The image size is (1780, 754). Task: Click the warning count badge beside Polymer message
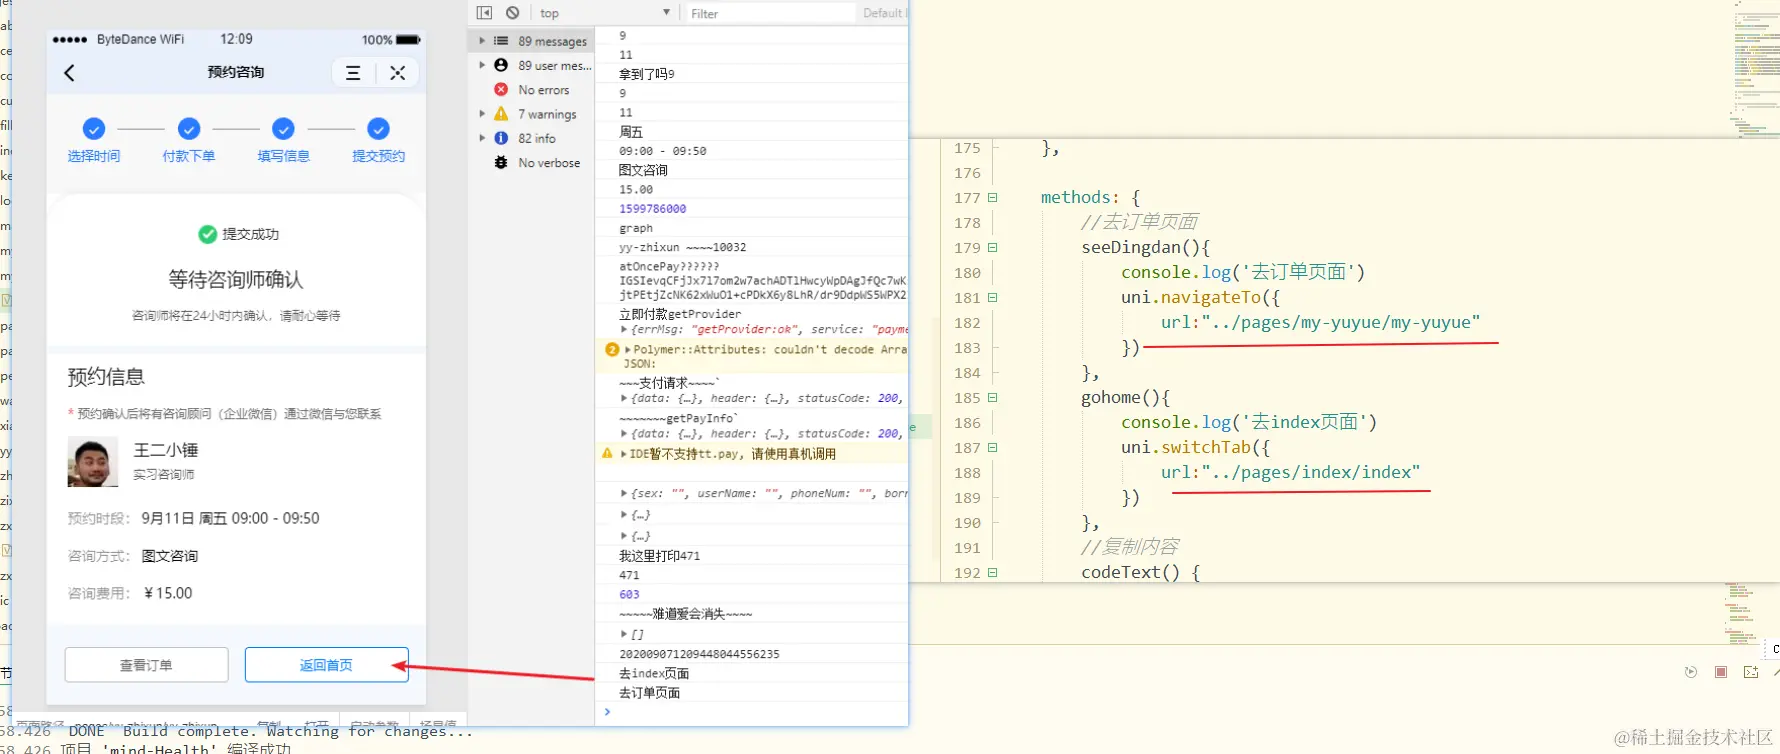click(x=612, y=350)
